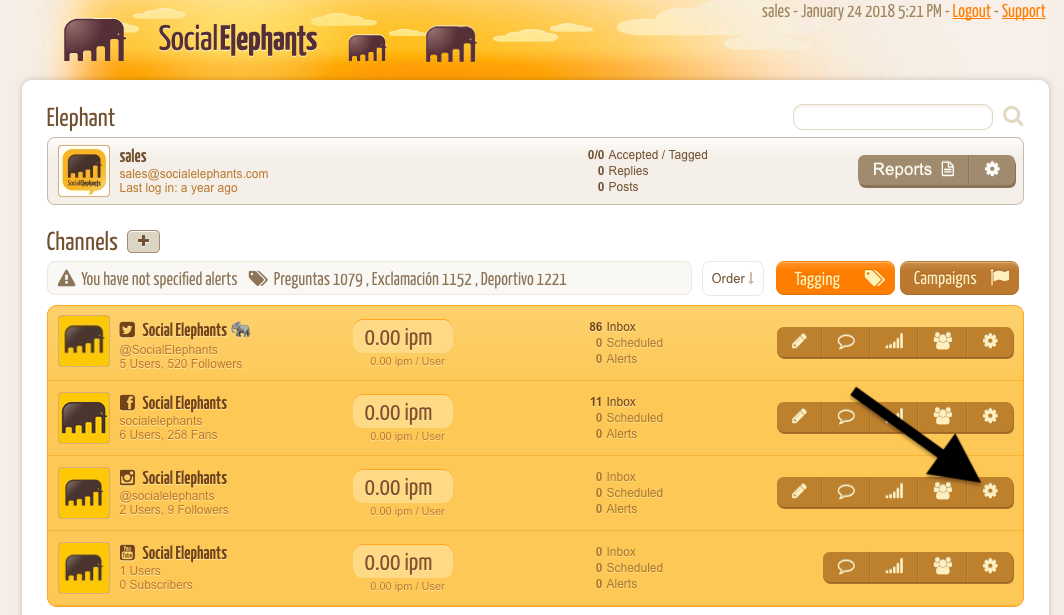Click '0 Subscribers' text
Viewport: 1064px width, 615px height.
[x=156, y=584]
